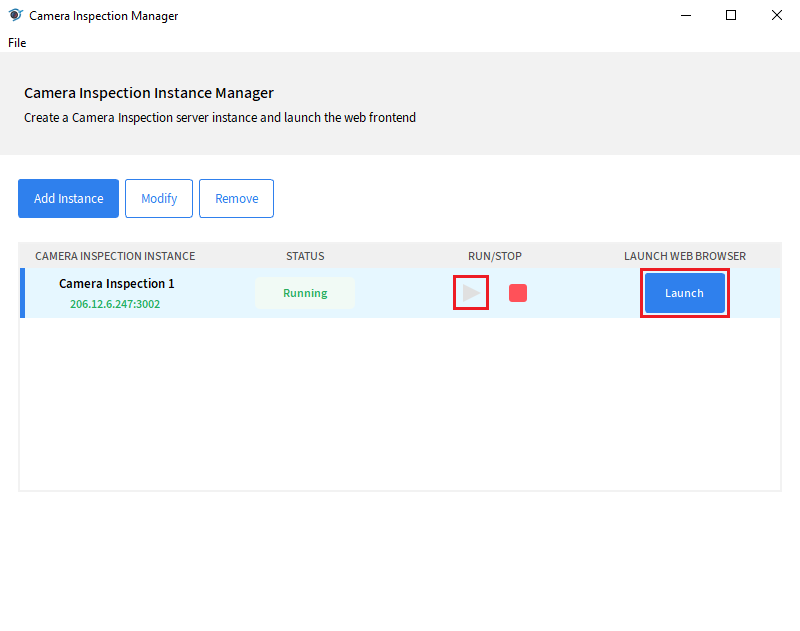Image resolution: width=800 pixels, height=631 pixels.
Task: Stop Camera Inspection 1 with red square
Action: pos(518,293)
